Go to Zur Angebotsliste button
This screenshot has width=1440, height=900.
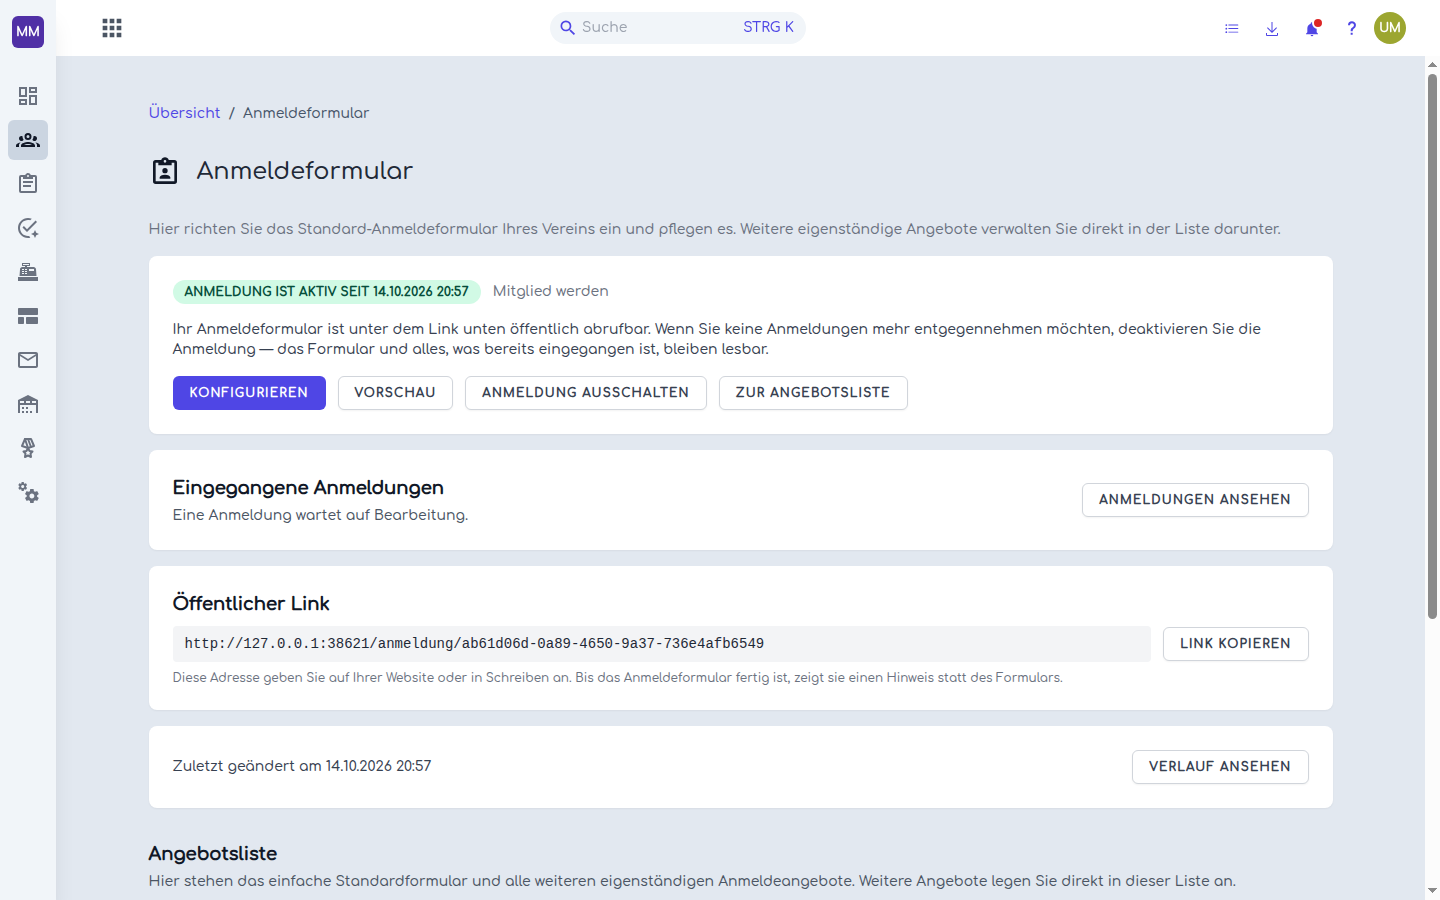(x=813, y=393)
